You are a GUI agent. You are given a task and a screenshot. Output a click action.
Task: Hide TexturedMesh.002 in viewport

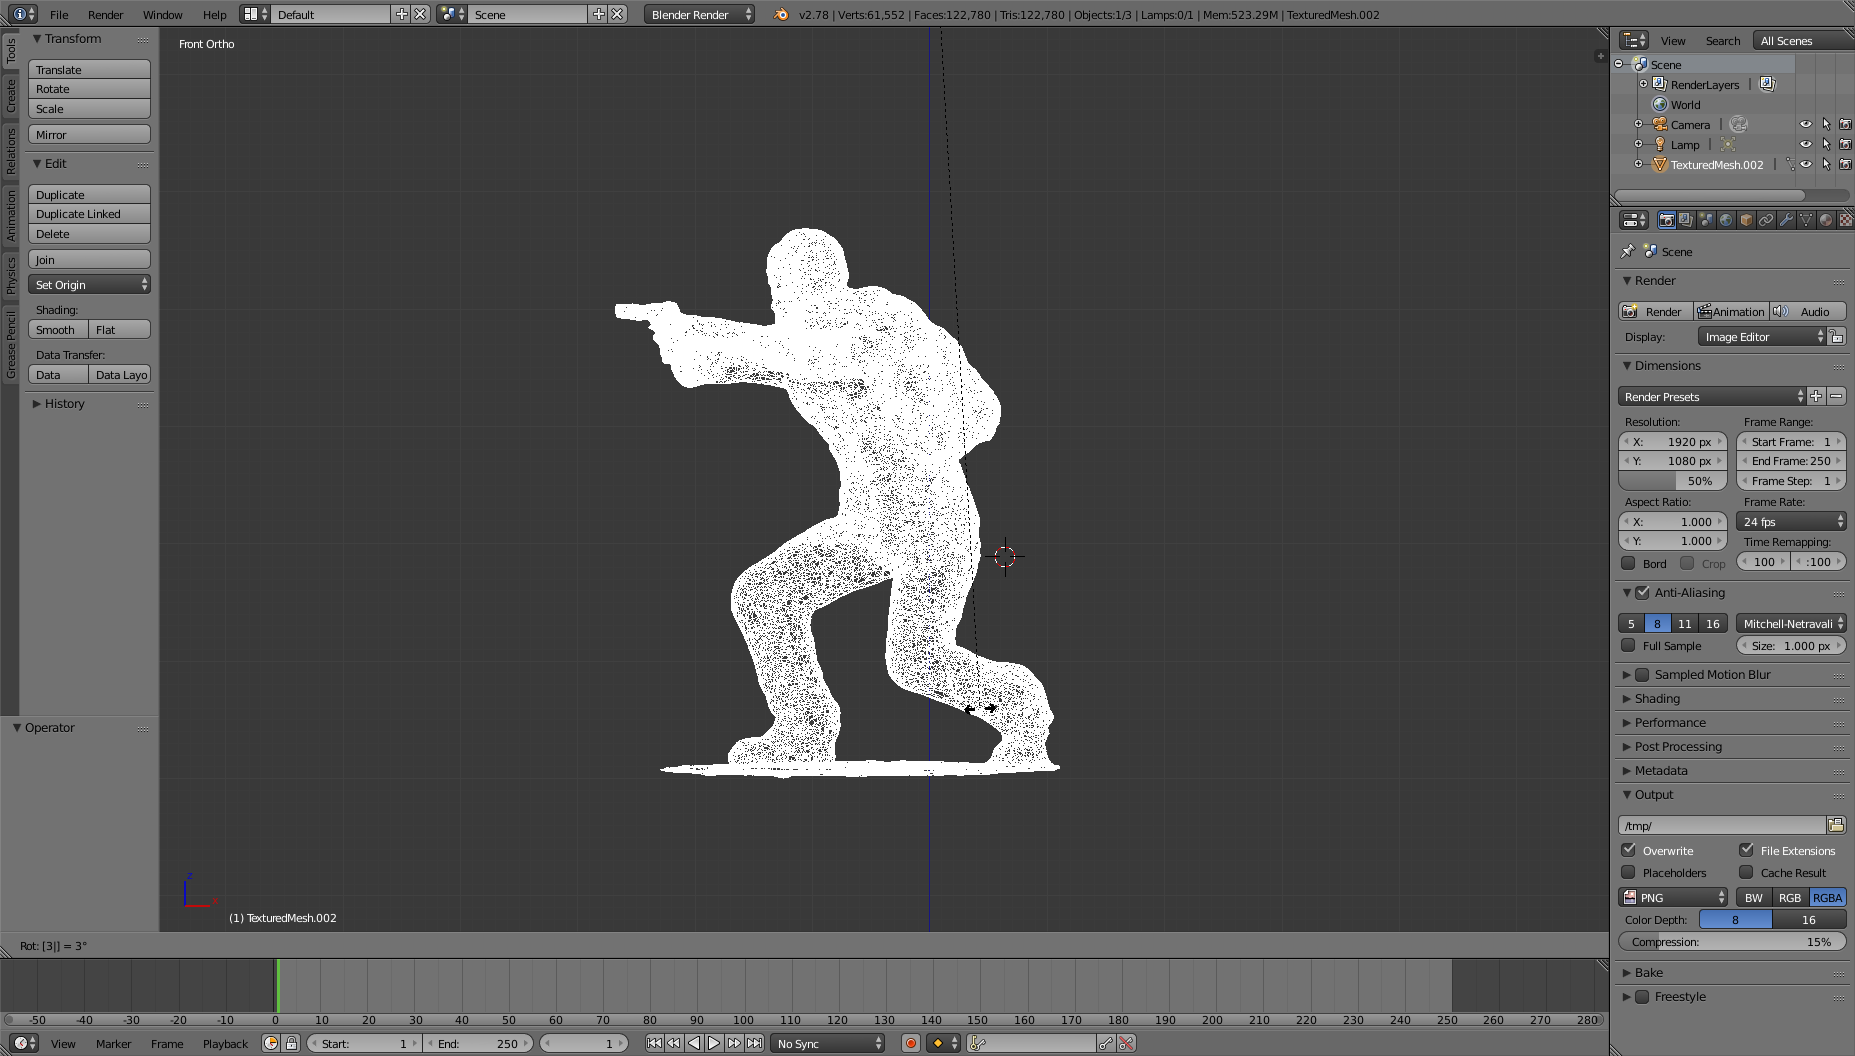1806,164
